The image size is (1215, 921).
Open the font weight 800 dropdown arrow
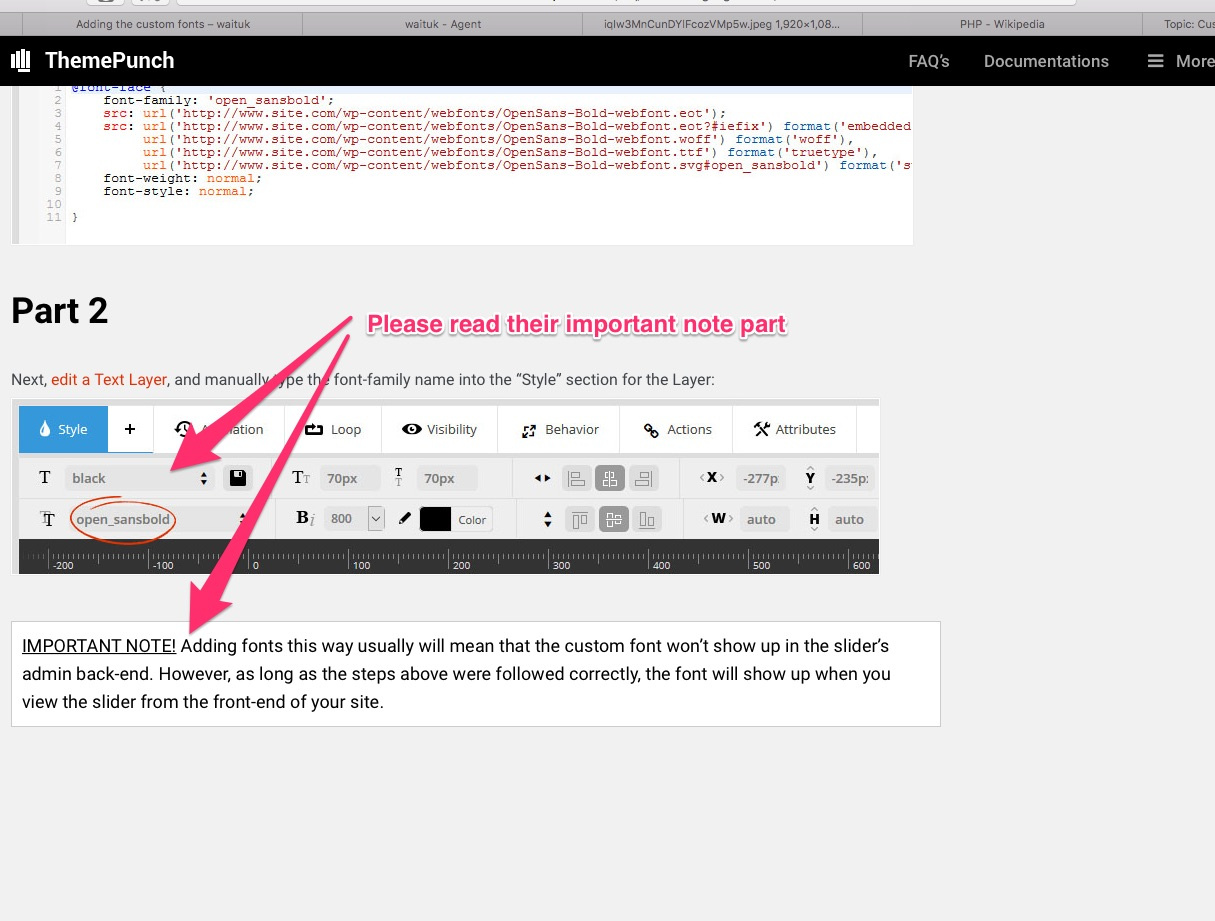point(376,518)
